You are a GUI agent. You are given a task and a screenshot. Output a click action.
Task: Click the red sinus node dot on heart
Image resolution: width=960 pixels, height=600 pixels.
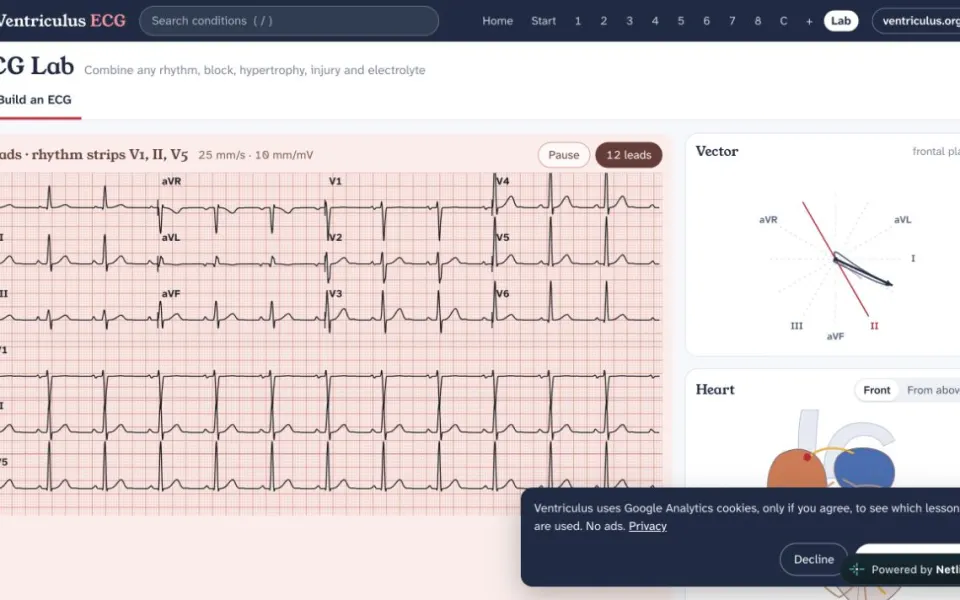(x=808, y=457)
